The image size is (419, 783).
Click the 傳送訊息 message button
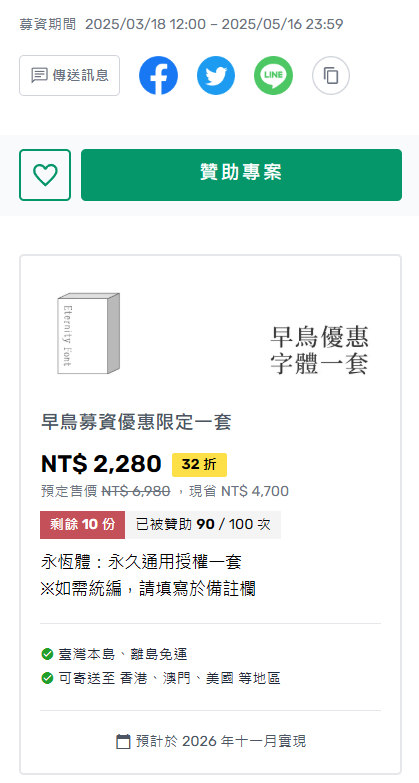pyautogui.click(x=69, y=75)
